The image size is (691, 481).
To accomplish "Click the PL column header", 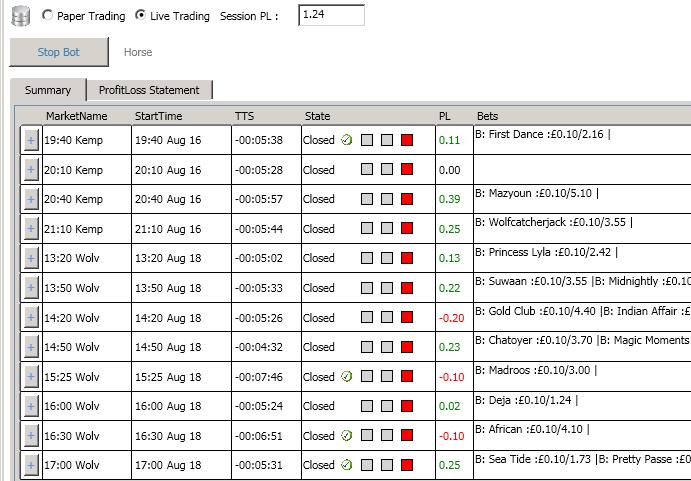I will (445, 116).
